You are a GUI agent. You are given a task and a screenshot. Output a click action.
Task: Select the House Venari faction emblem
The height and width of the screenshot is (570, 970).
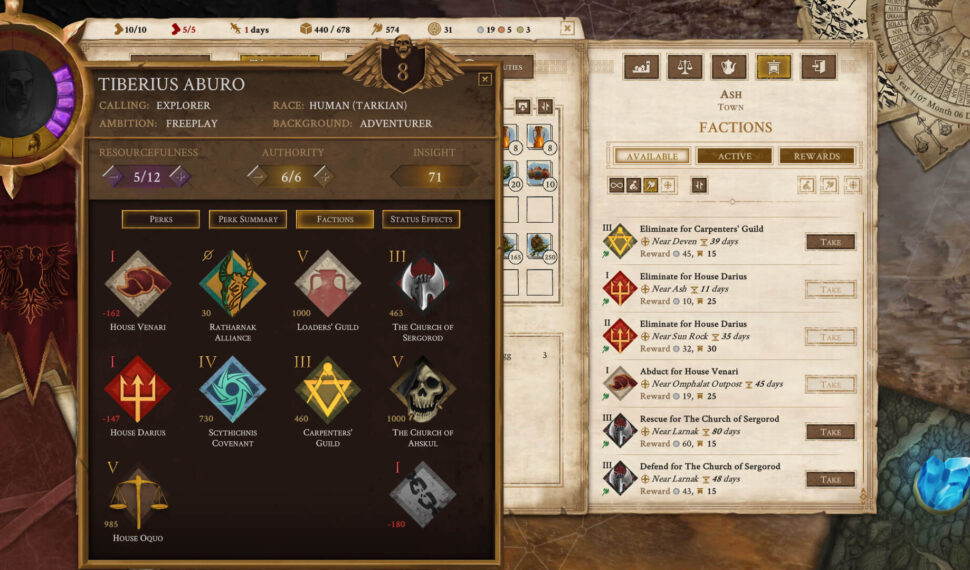(x=137, y=283)
